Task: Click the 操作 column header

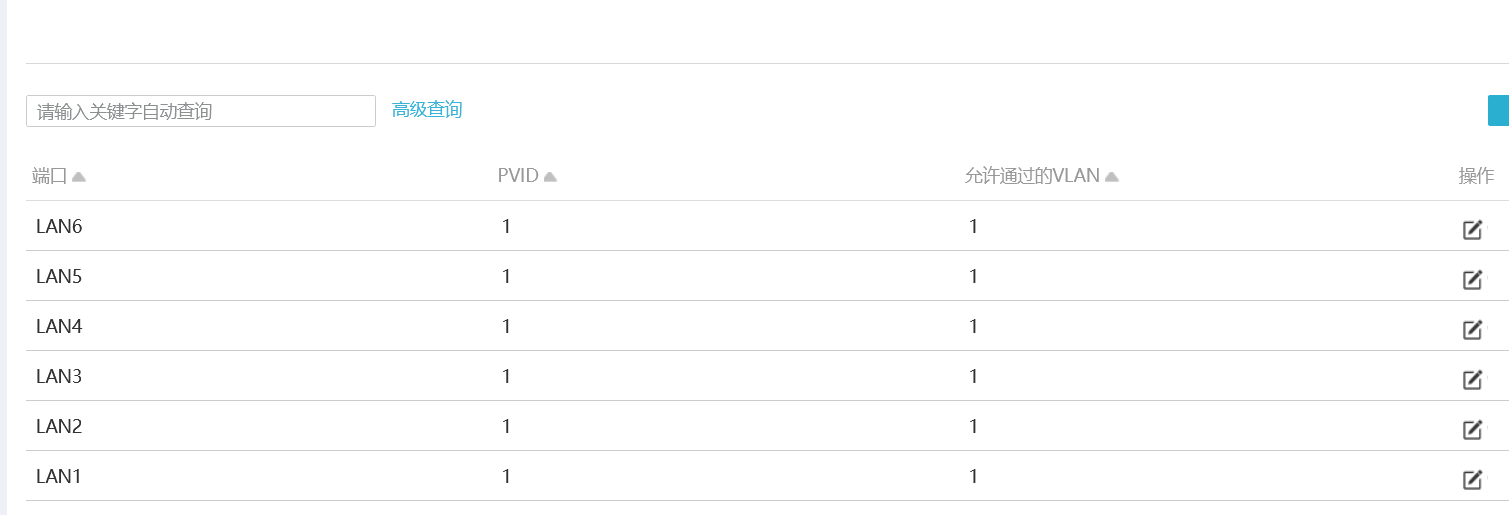Action: pos(1476,177)
